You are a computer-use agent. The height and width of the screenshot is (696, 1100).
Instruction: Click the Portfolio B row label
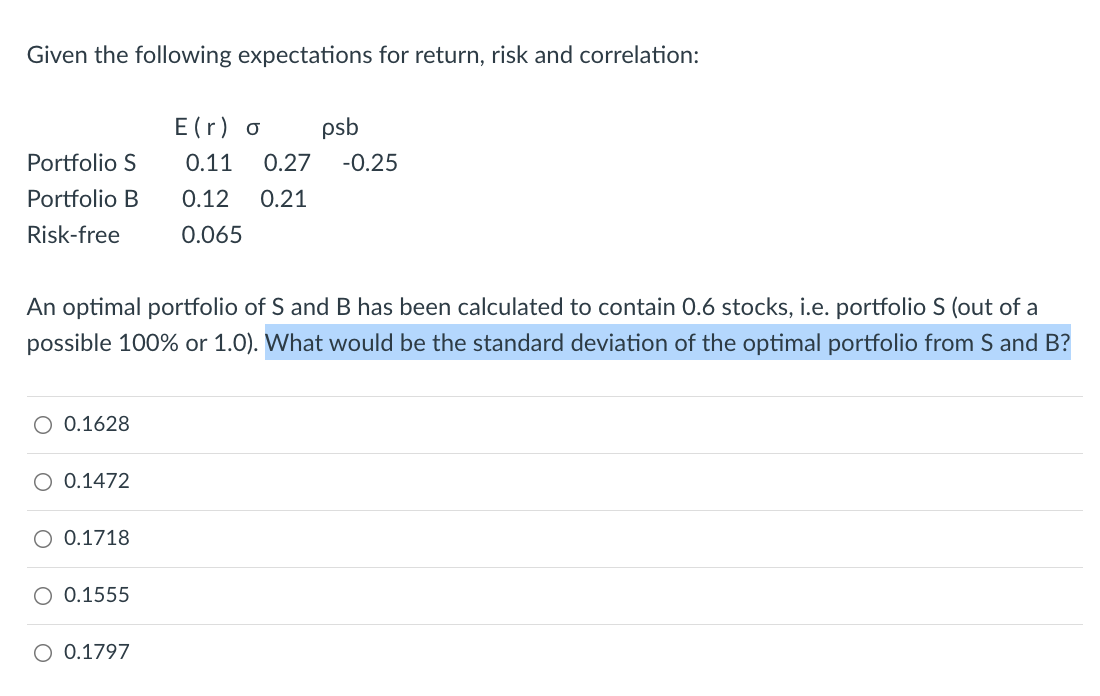(81, 199)
